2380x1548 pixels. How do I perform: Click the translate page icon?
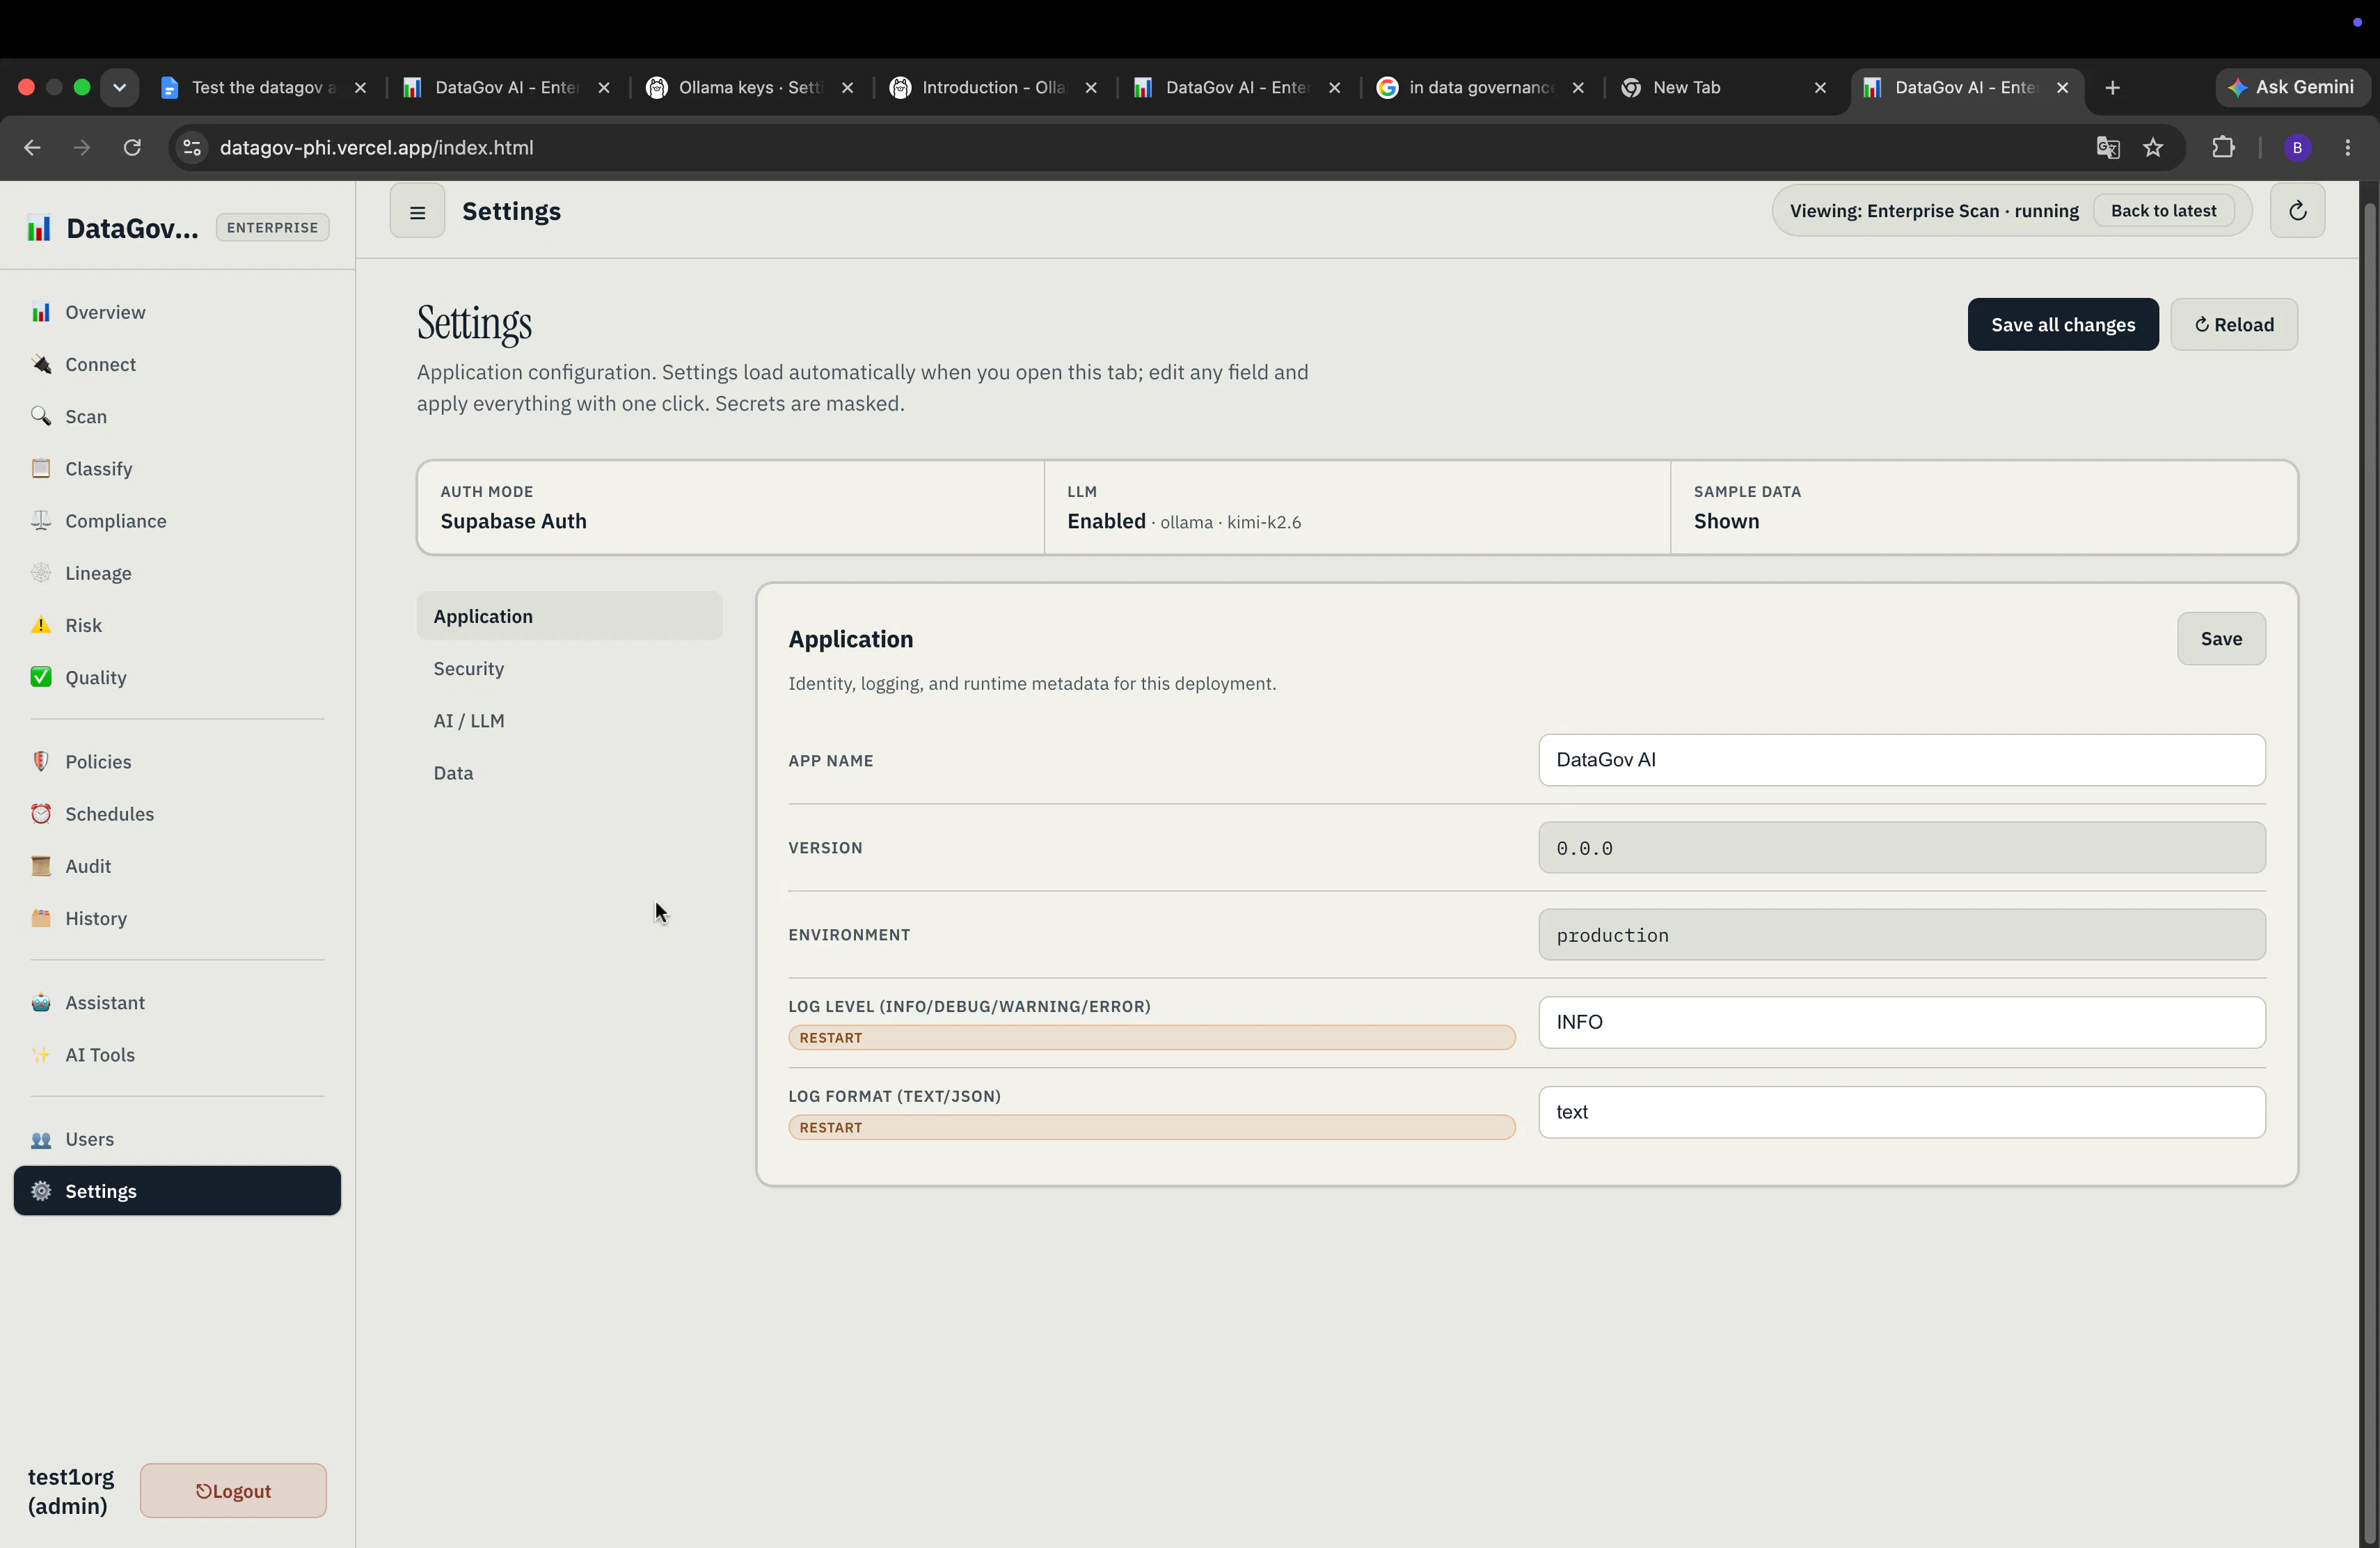[2108, 147]
